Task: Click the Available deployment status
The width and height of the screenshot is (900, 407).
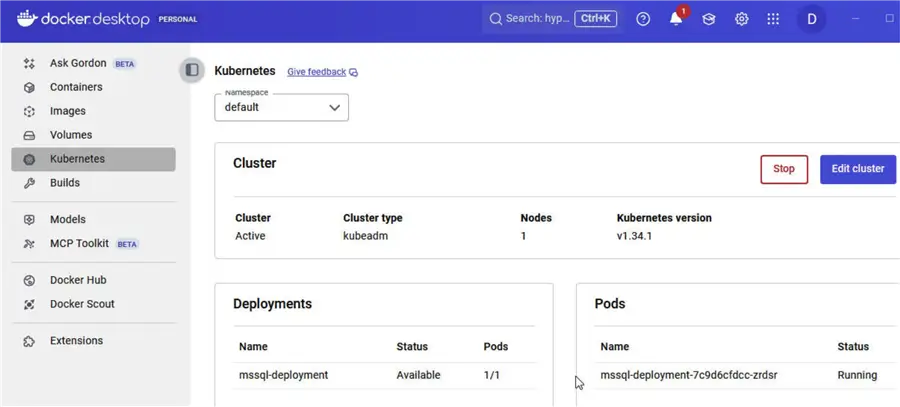Action: [x=418, y=375]
